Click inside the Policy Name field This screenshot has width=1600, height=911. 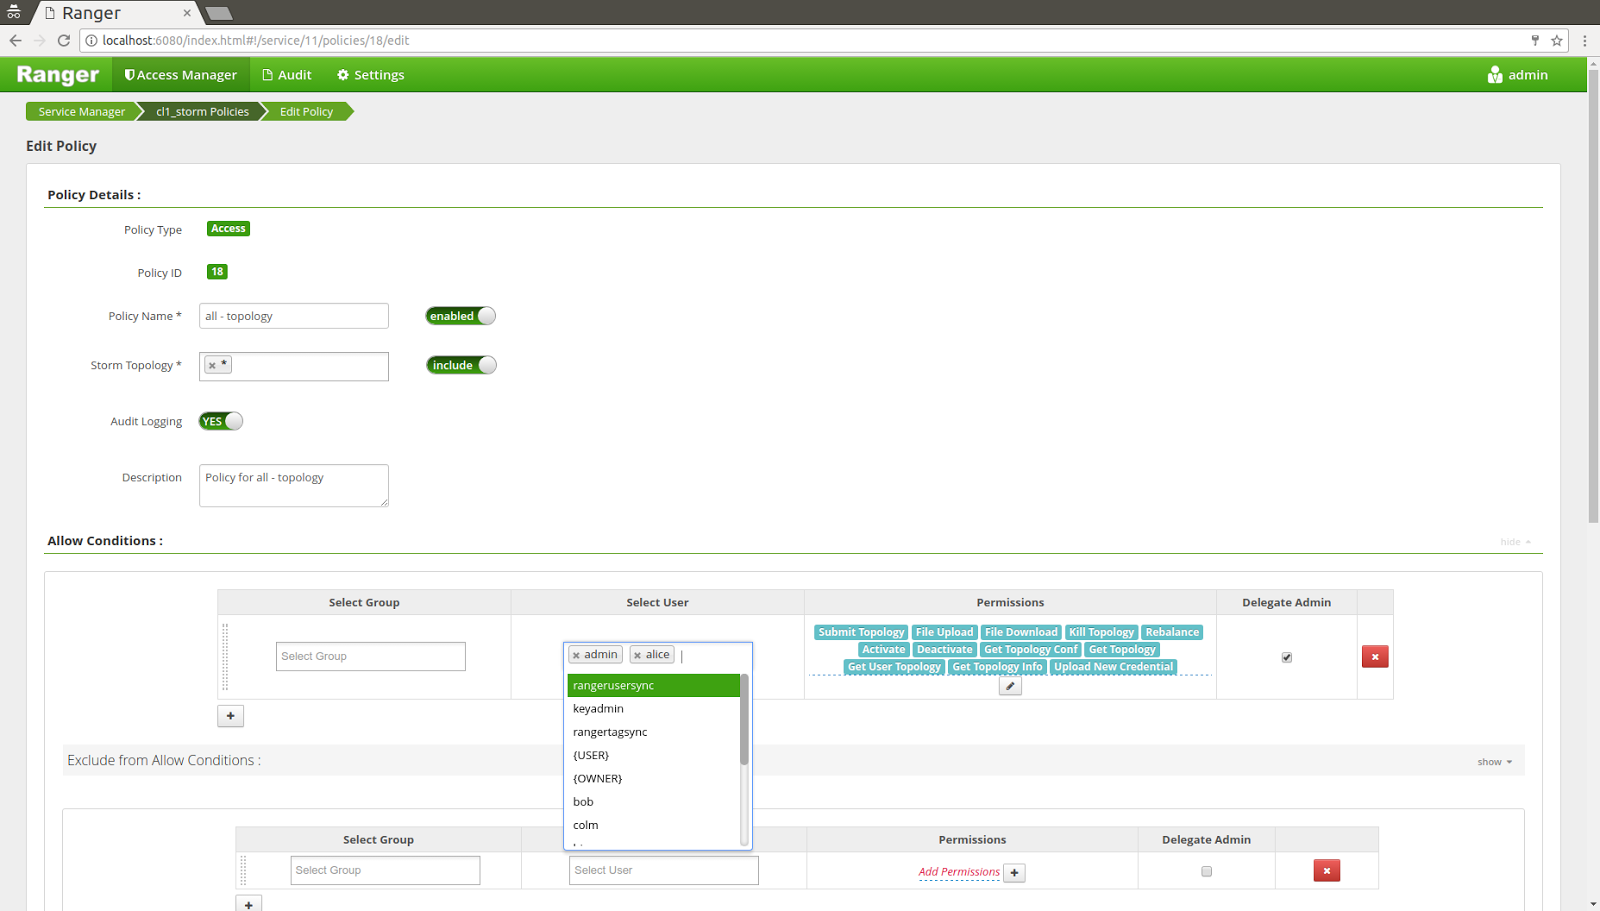293,315
